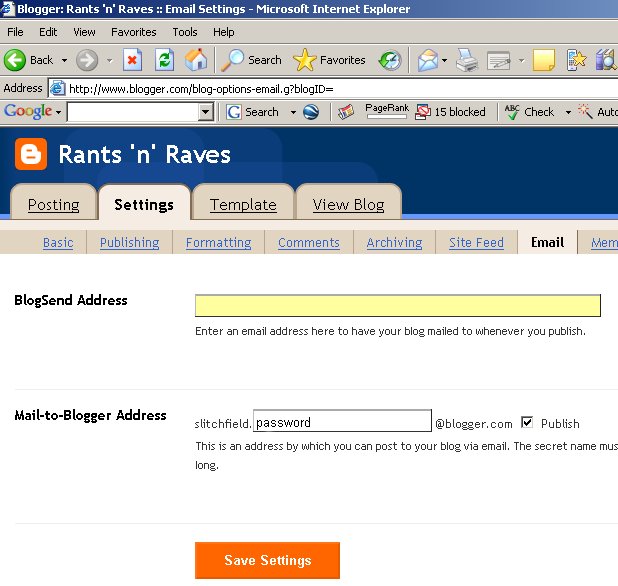618x586 pixels.
Task: Open the Formatting settings link
Action: pos(219,242)
